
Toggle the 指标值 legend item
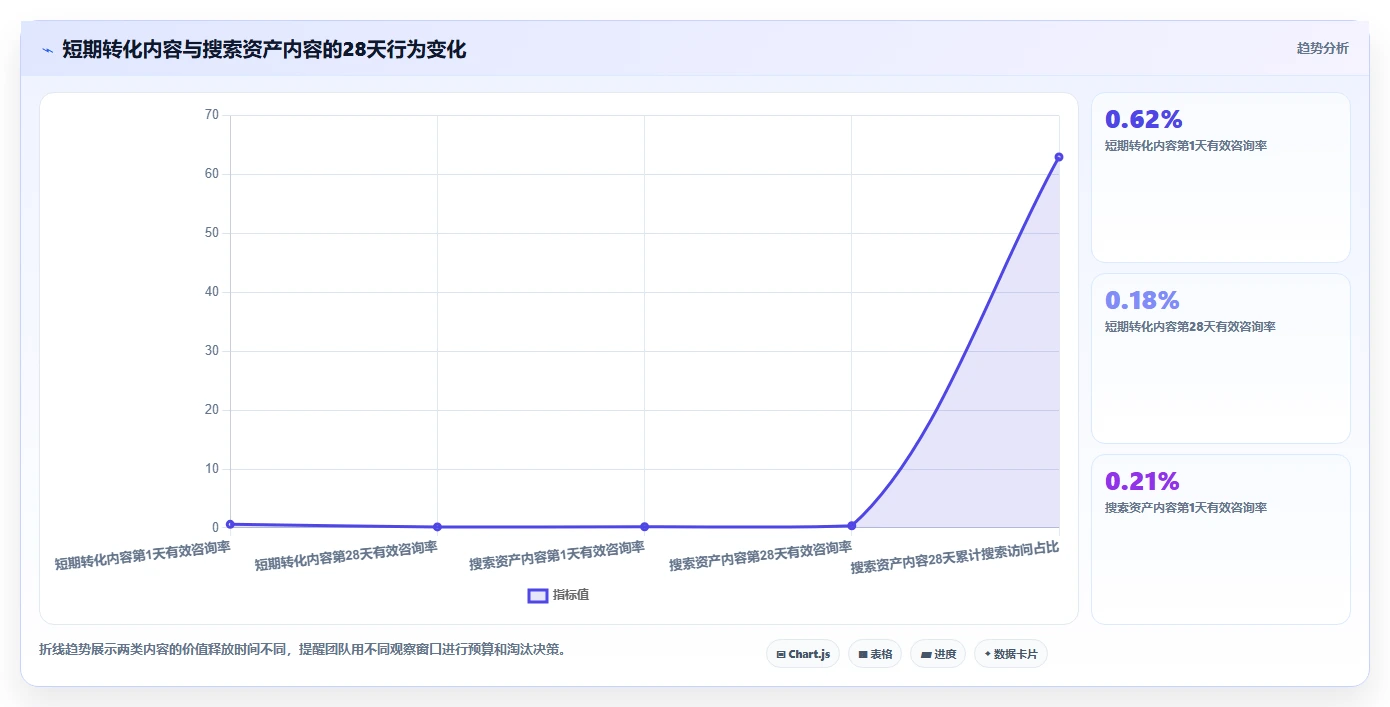(559, 595)
